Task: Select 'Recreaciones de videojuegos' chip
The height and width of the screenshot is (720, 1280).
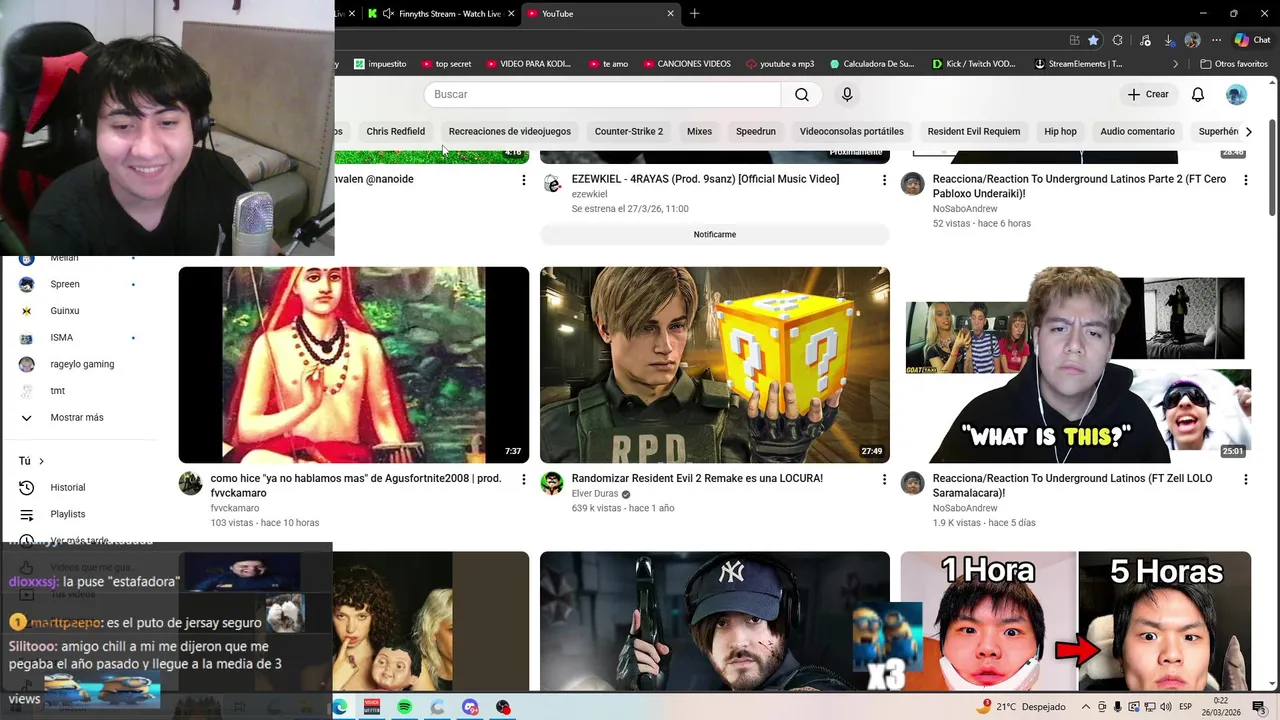Action: [x=510, y=131]
